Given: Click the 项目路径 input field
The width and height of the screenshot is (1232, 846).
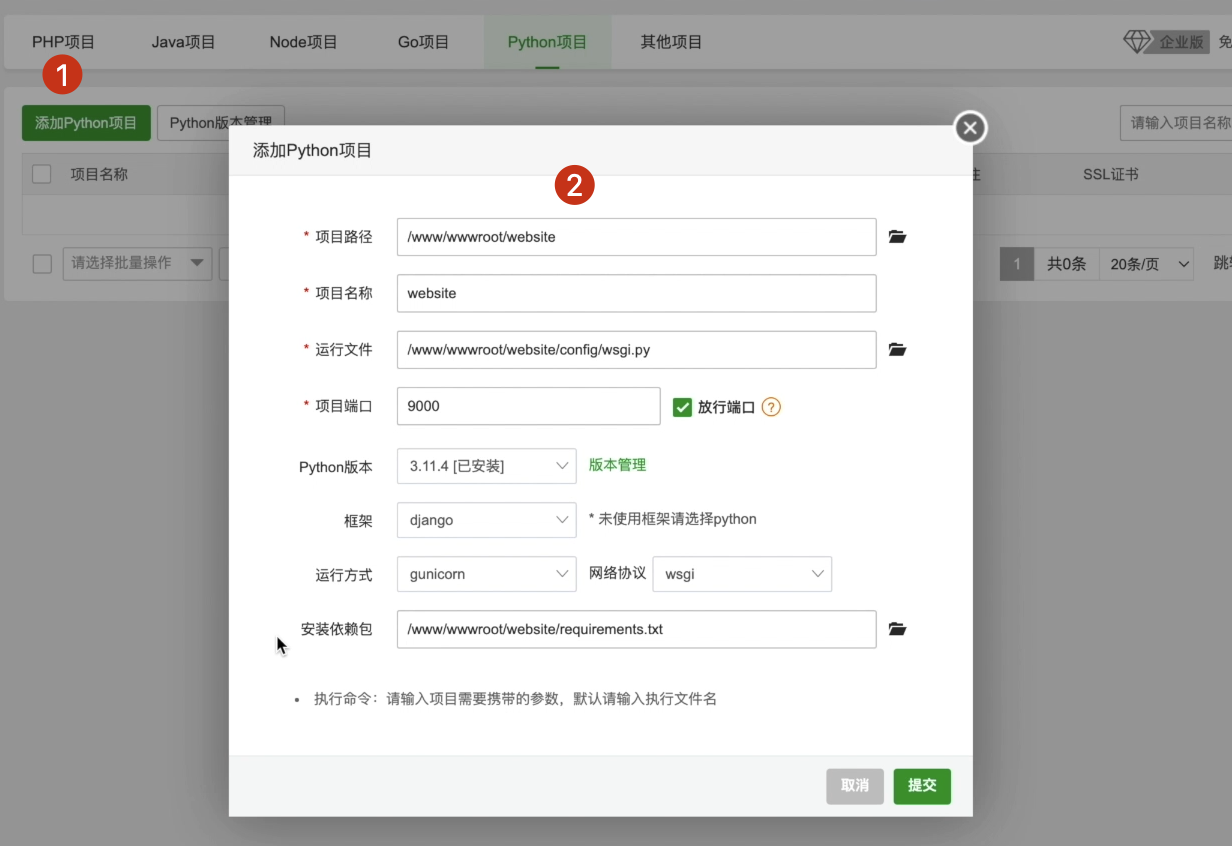Looking at the screenshot, I should coord(637,237).
